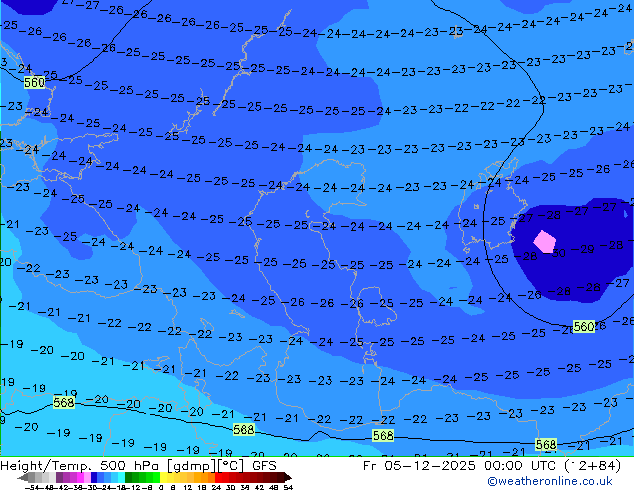
Task: Click the rightmost 568 contour label
Action: (546, 445)
